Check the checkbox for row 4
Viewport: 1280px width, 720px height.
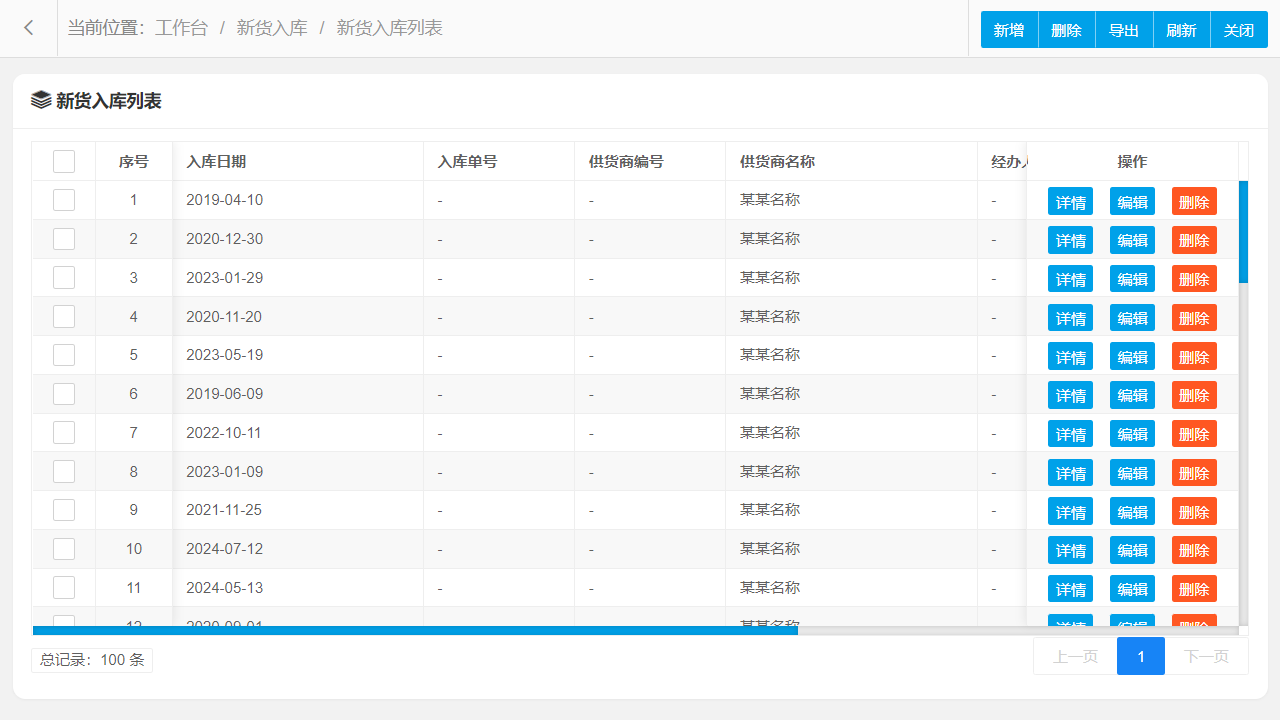click(64, 316)
